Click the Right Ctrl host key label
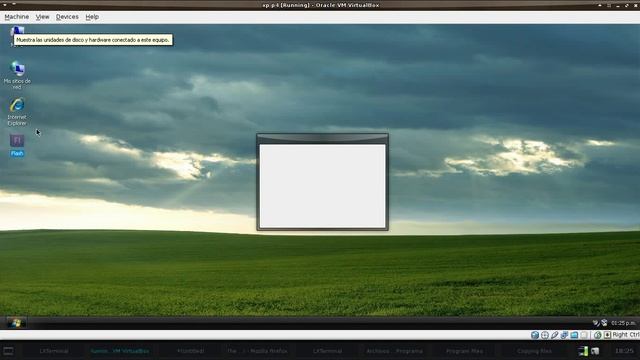Screen dimensions: 640x360 626,335
